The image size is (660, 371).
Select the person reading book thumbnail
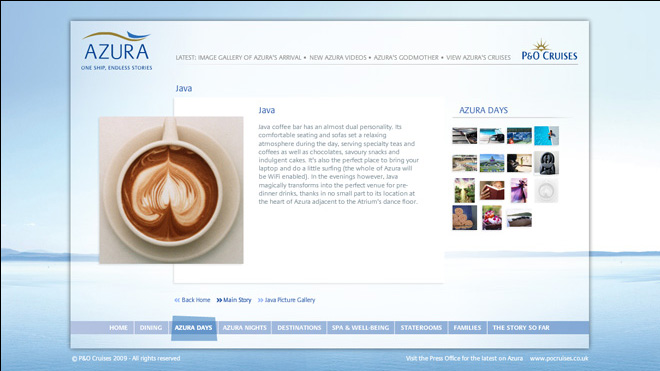pos(492,190)
